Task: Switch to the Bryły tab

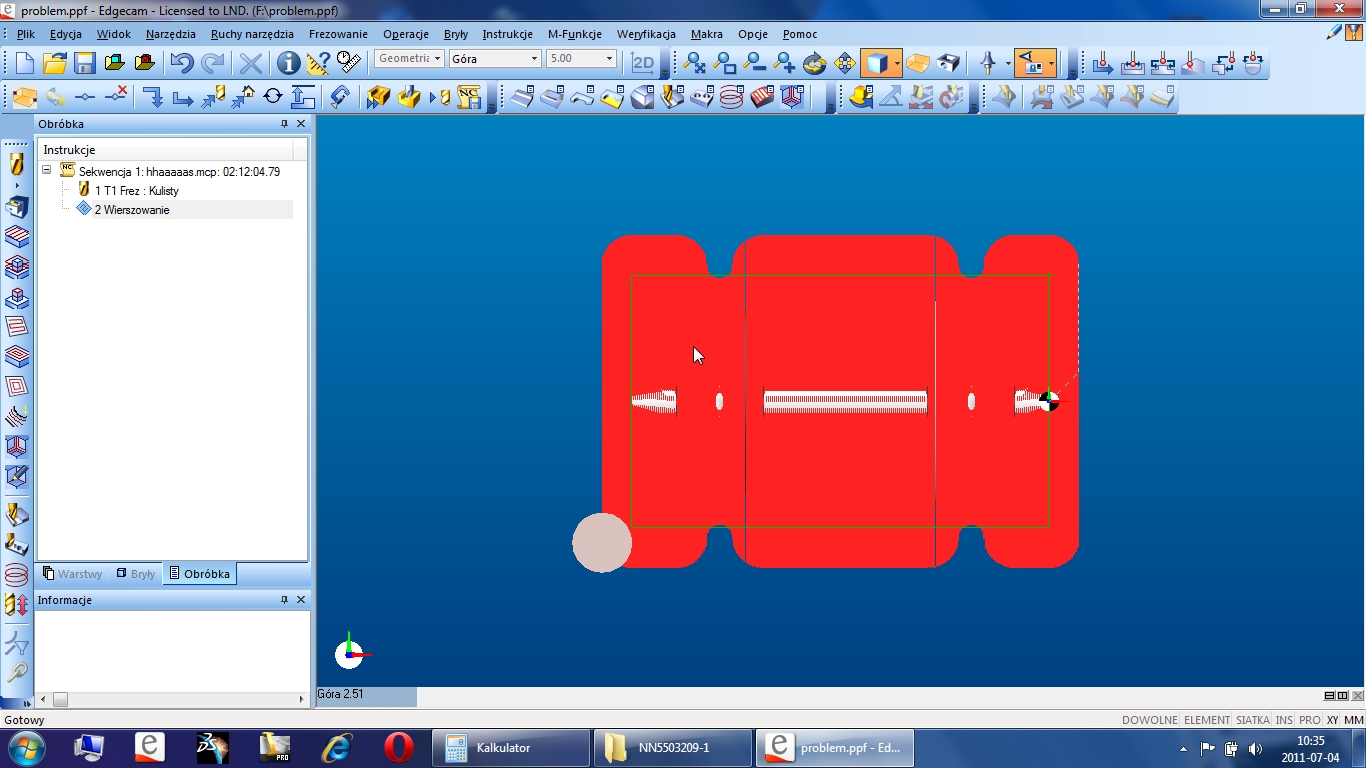Action: pyautogui.click(x=135, y=574)
